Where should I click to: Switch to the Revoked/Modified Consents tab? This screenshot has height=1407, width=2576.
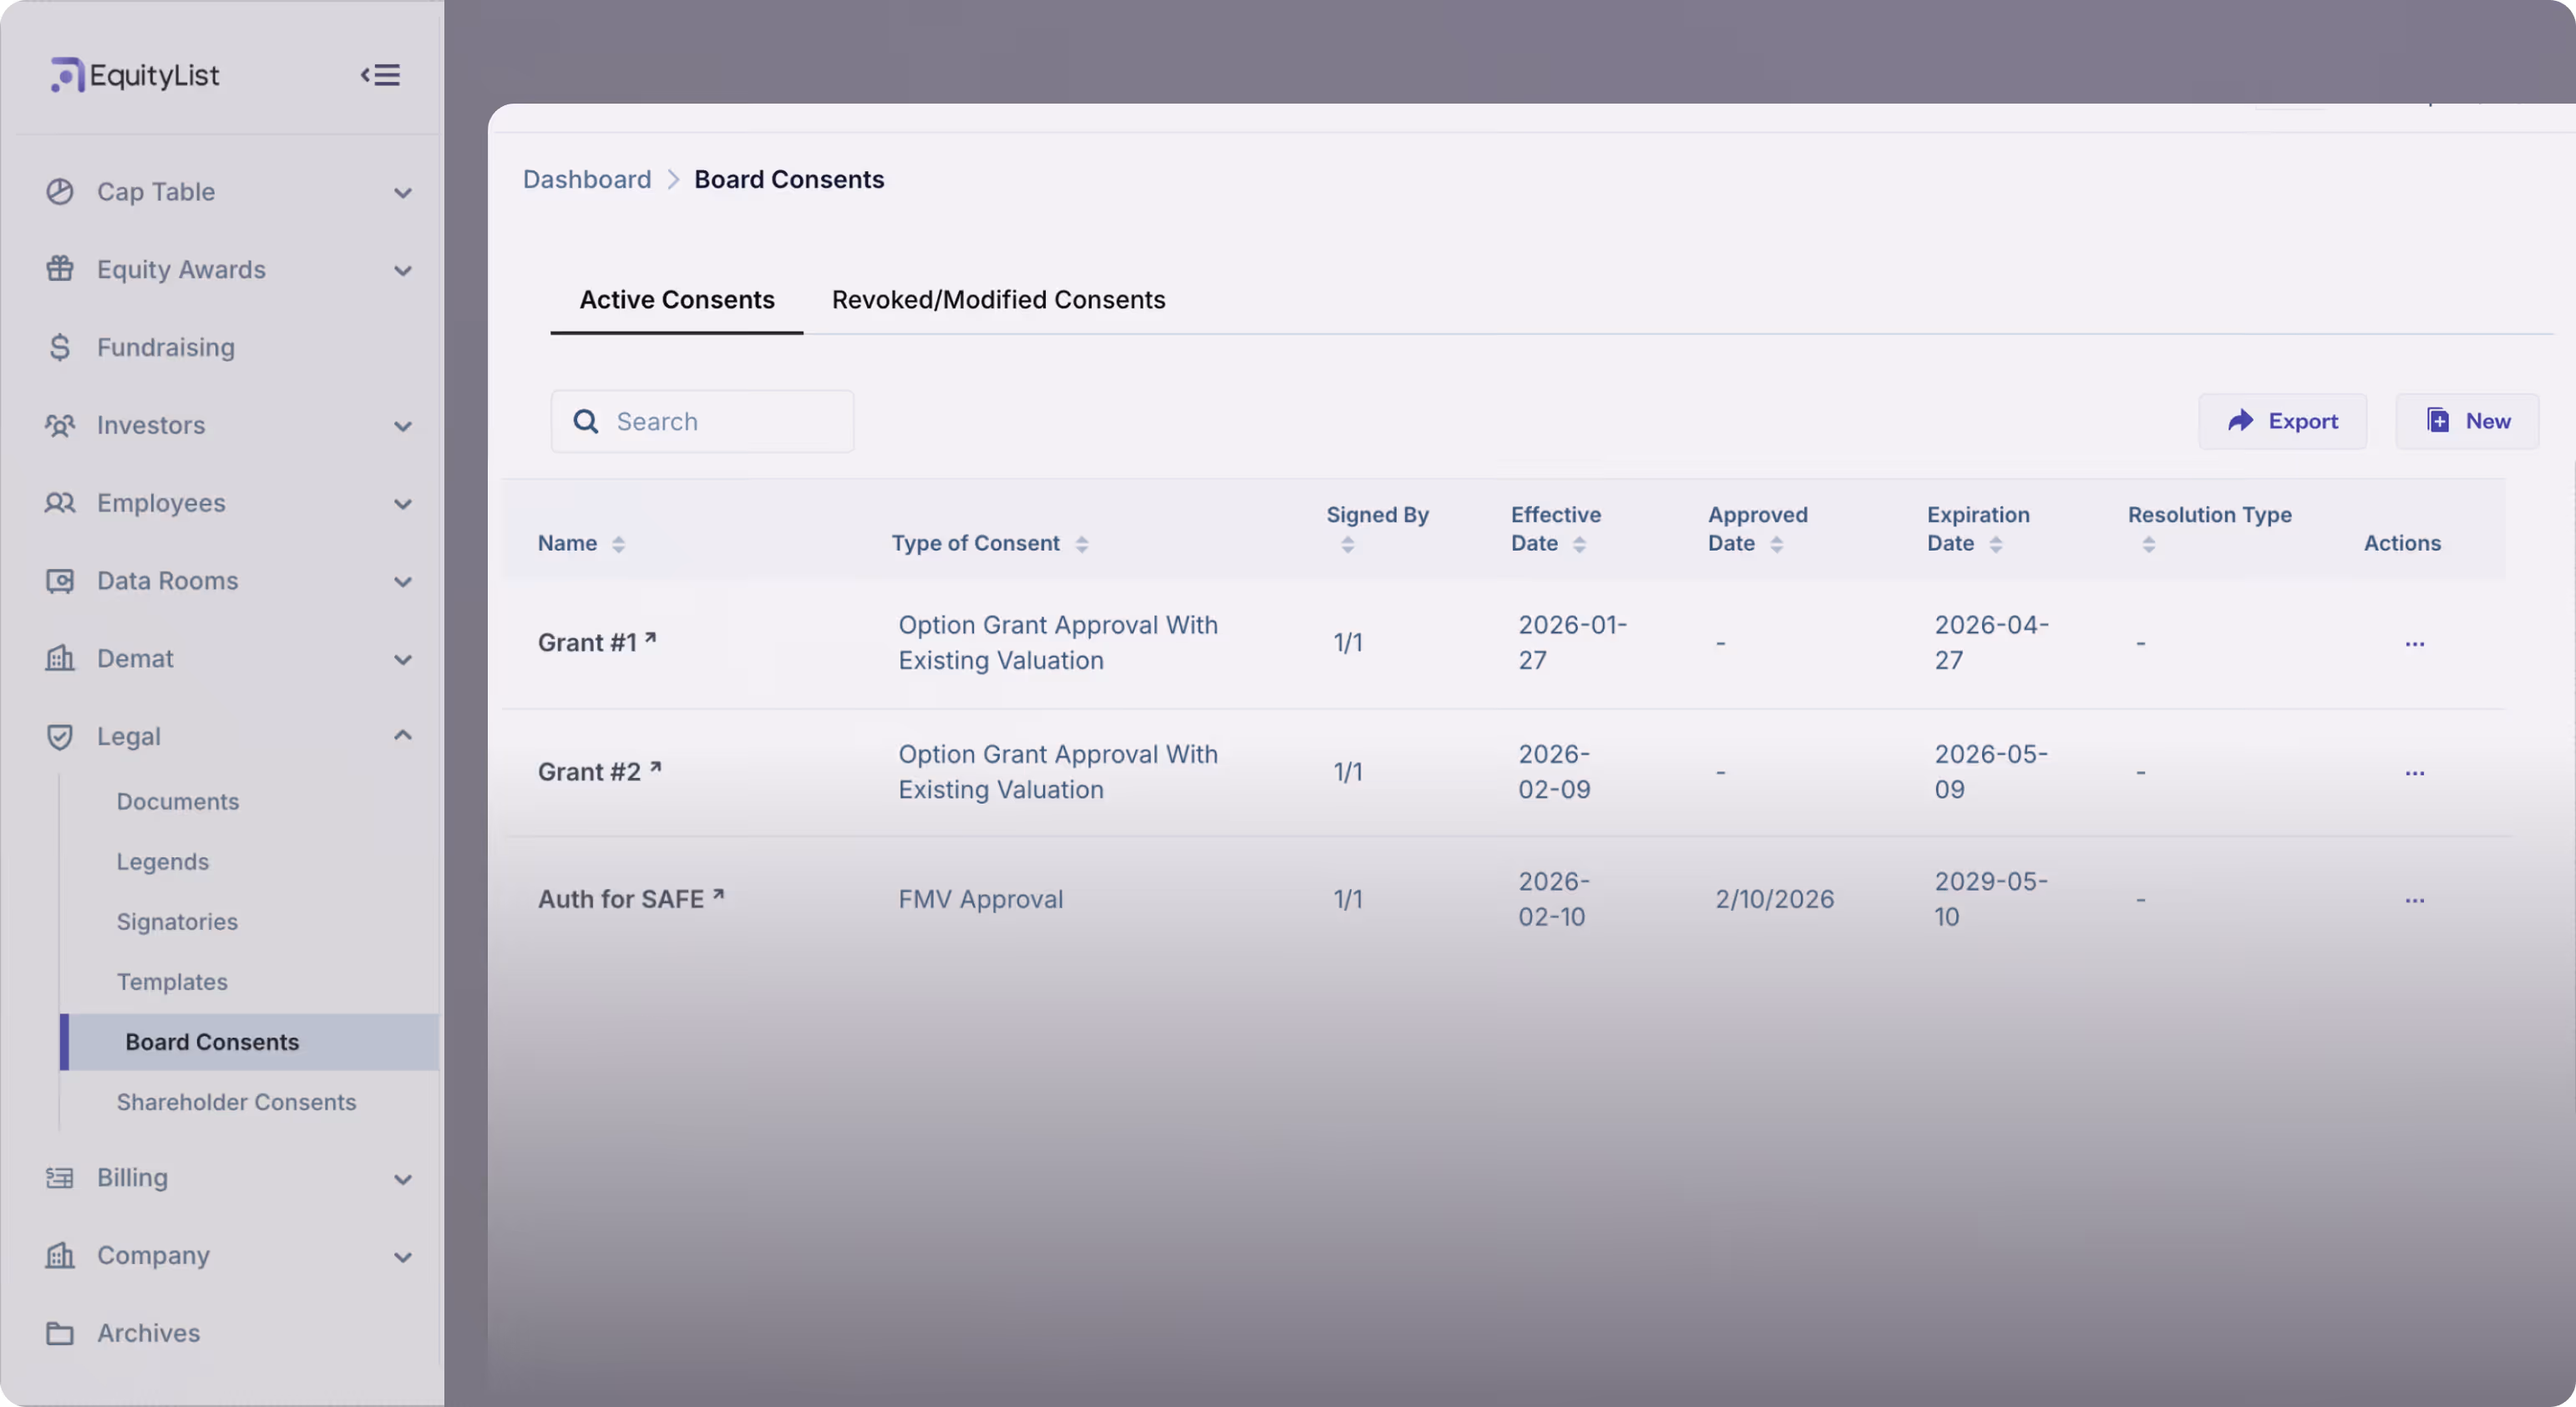[998, 300]
